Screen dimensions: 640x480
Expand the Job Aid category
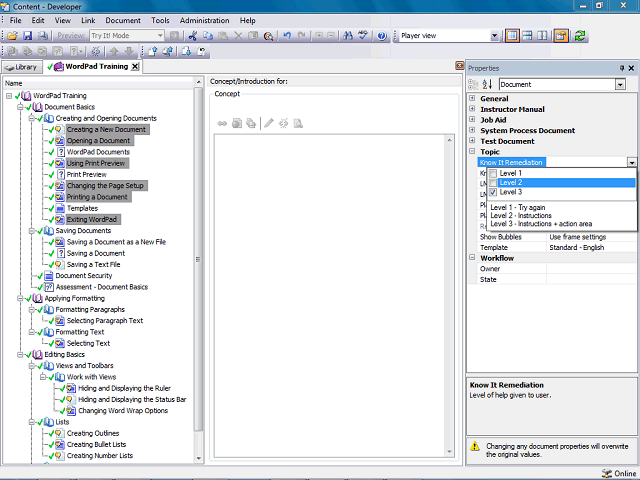(472, 119)
